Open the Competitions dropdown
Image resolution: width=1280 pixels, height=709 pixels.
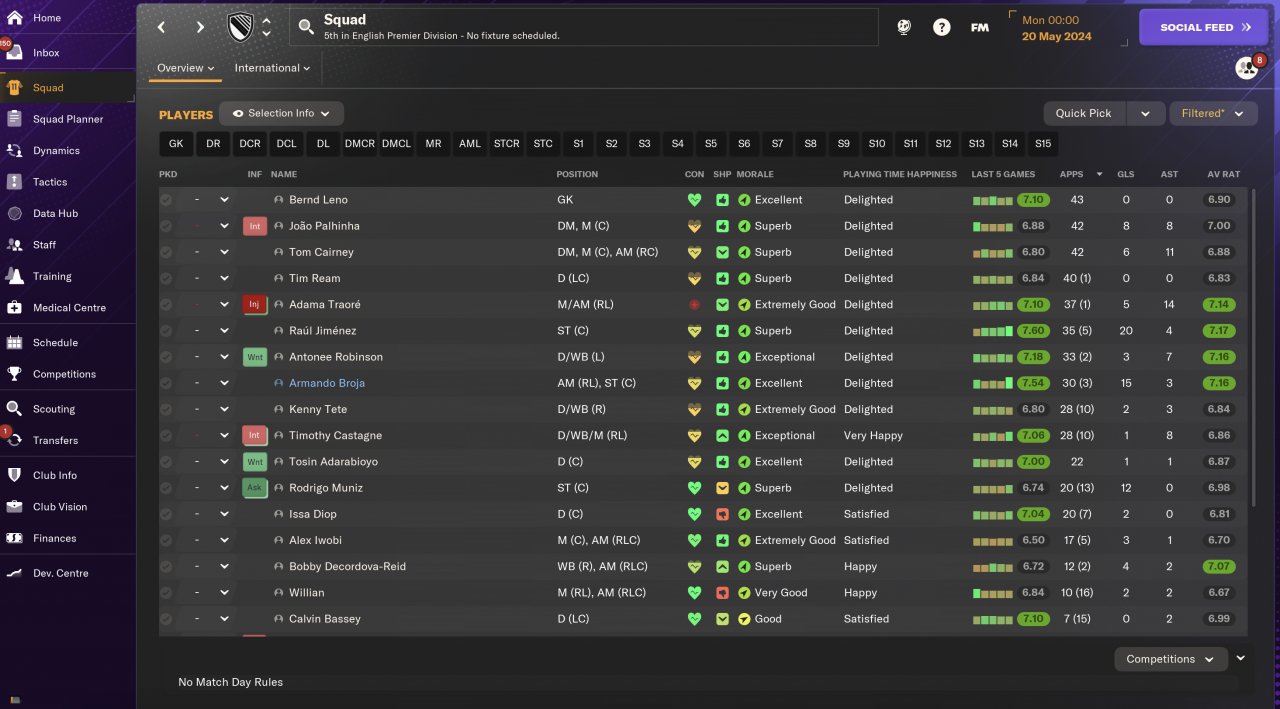[1170, 659]
